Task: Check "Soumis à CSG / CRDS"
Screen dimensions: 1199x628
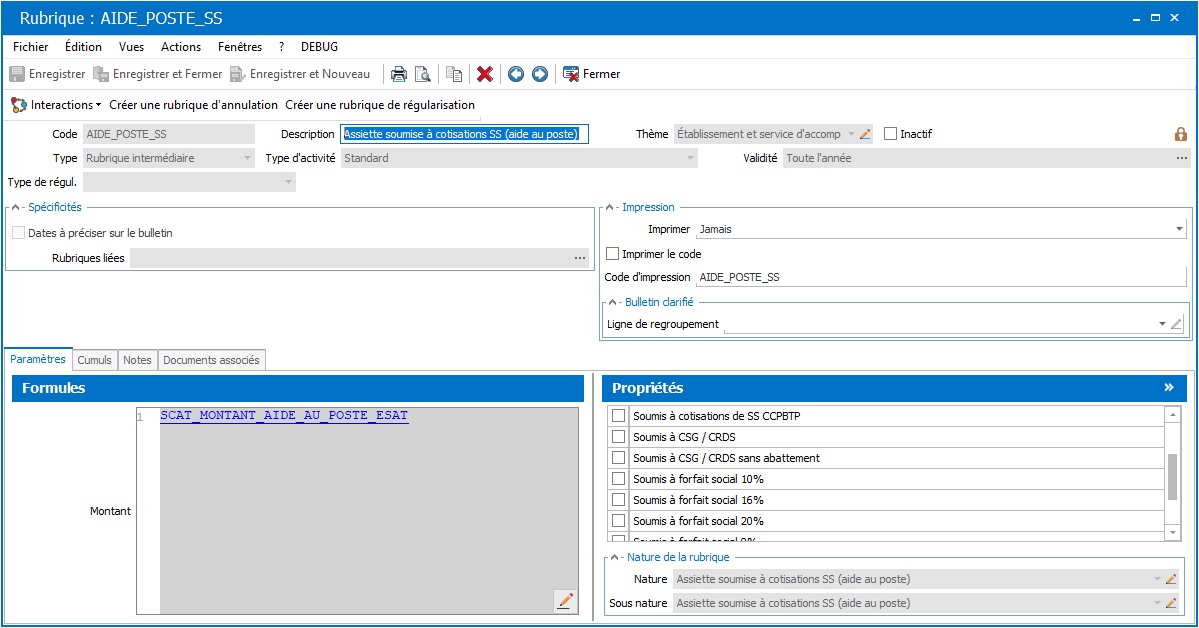Action: pyautogui.click(x=619, y=437)
